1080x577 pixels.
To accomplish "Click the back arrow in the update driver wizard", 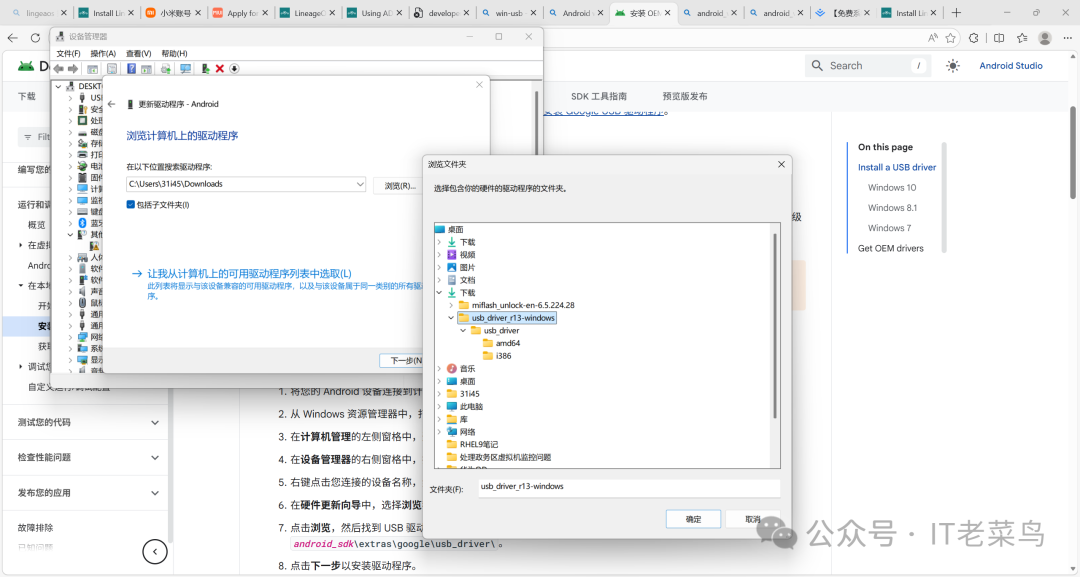I will click(x=112, y=104).
